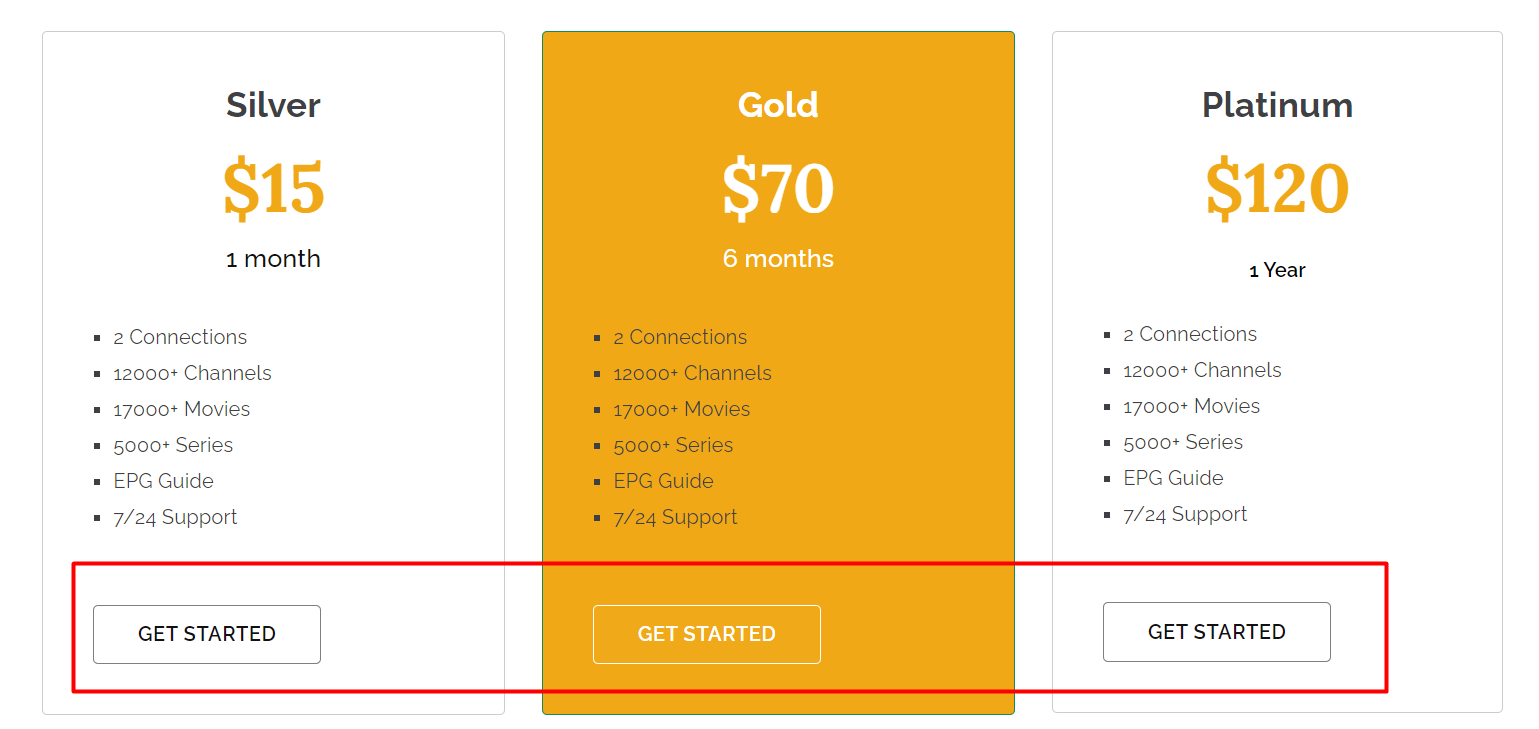Viewport: 1539px width, 729px height.
Task: Click the $120 price on Platinum card
Action: 1277,187
